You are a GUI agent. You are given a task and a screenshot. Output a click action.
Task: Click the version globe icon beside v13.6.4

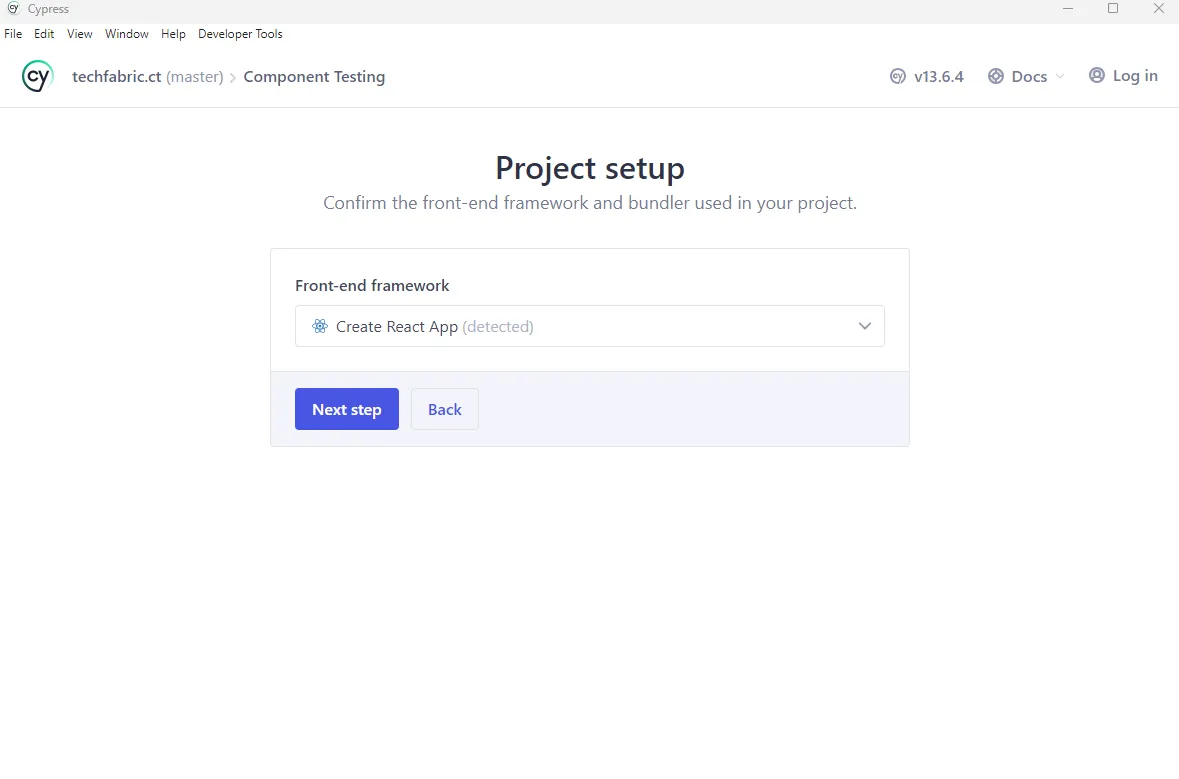(x=897, y=75)
